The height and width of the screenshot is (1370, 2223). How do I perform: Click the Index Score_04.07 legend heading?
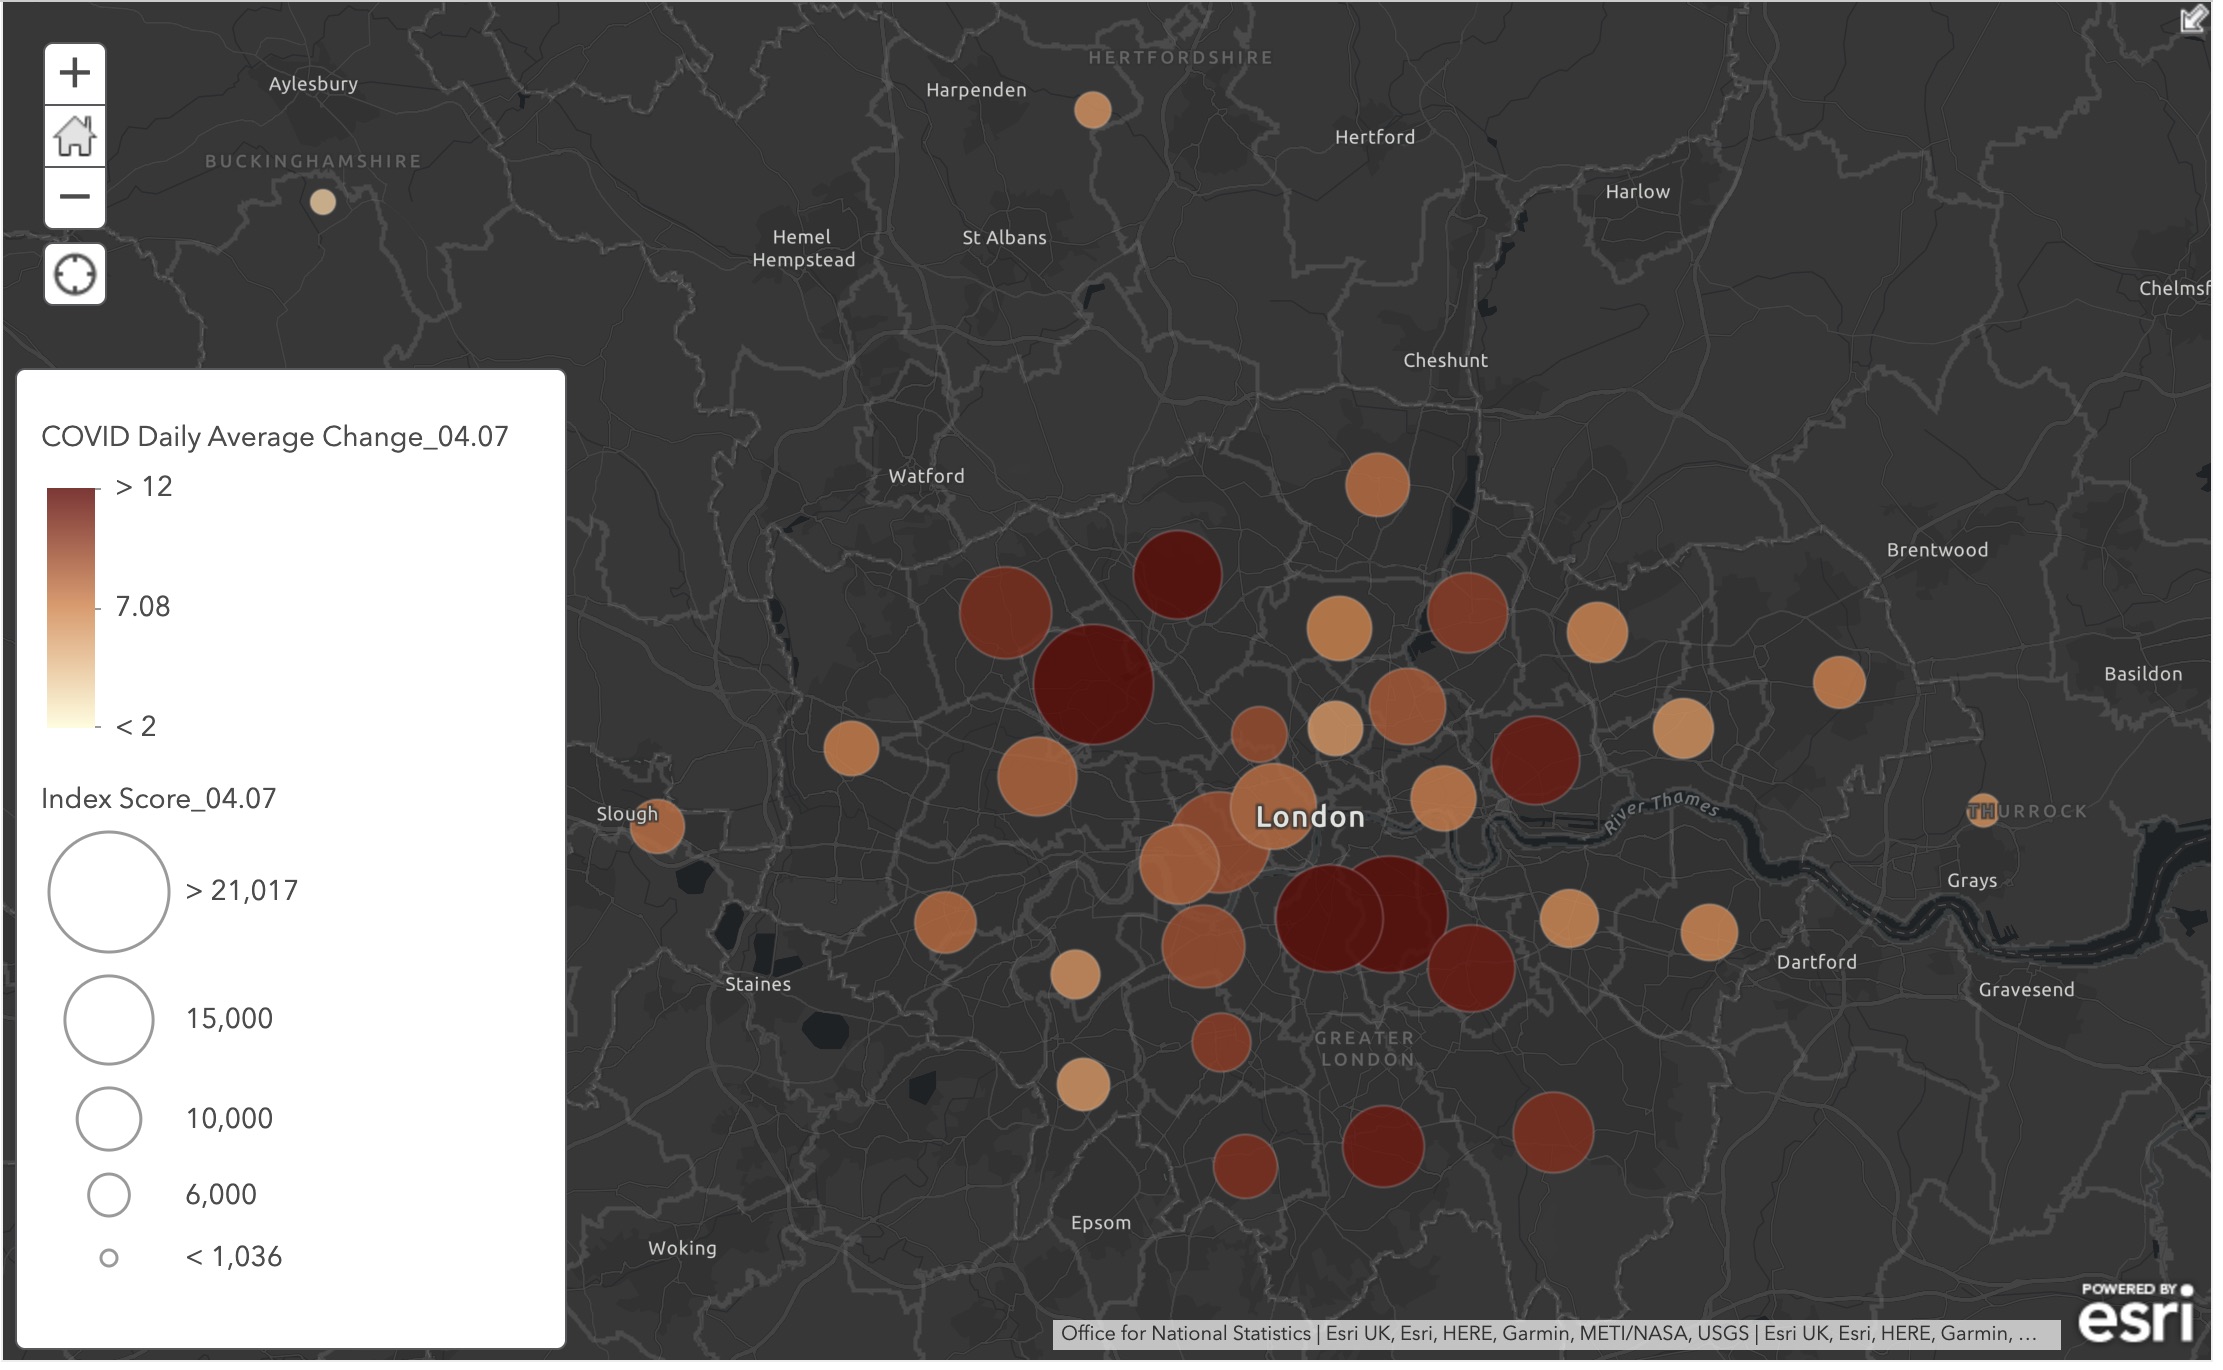point(159,799)
